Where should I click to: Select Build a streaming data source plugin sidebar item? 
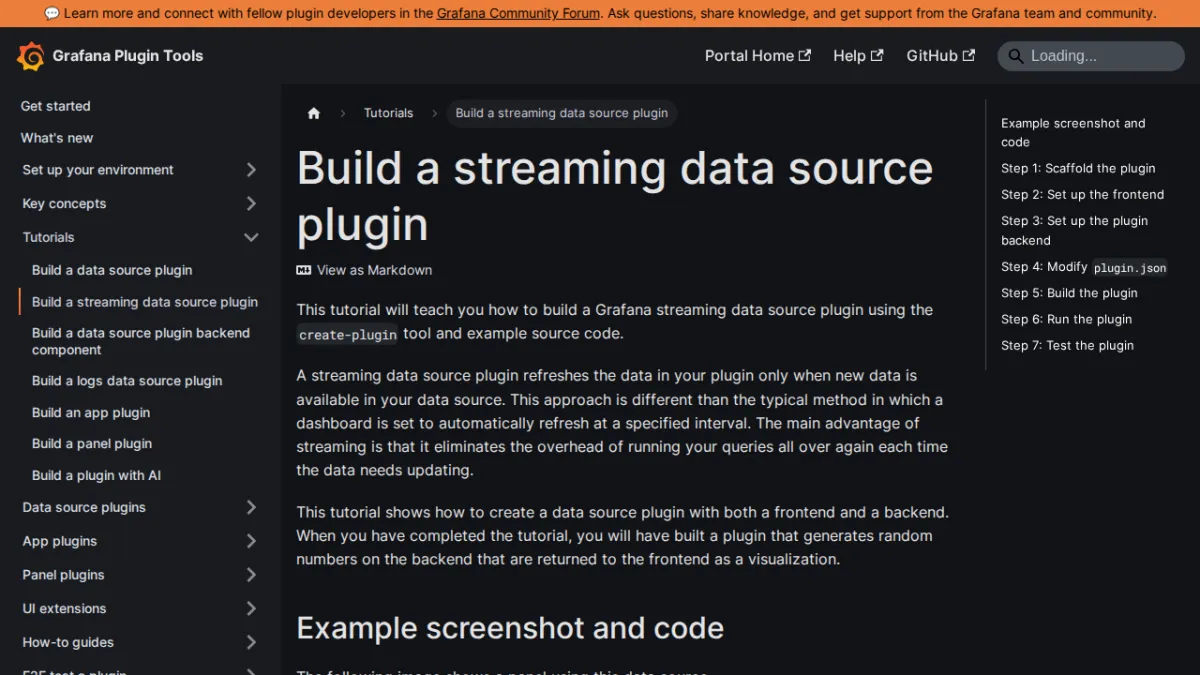coord(145,302)
